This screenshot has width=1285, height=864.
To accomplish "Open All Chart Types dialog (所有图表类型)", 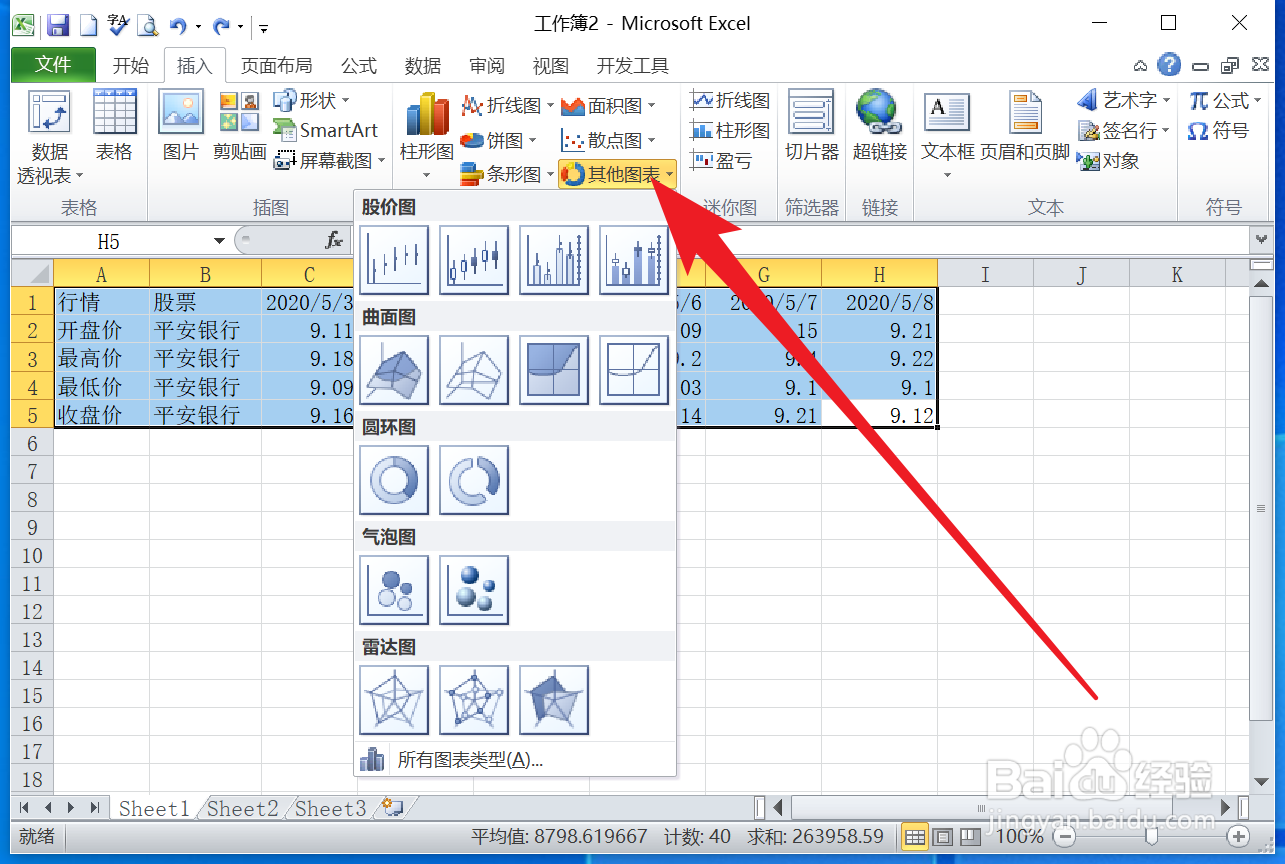I will click(x=516, y=760).
